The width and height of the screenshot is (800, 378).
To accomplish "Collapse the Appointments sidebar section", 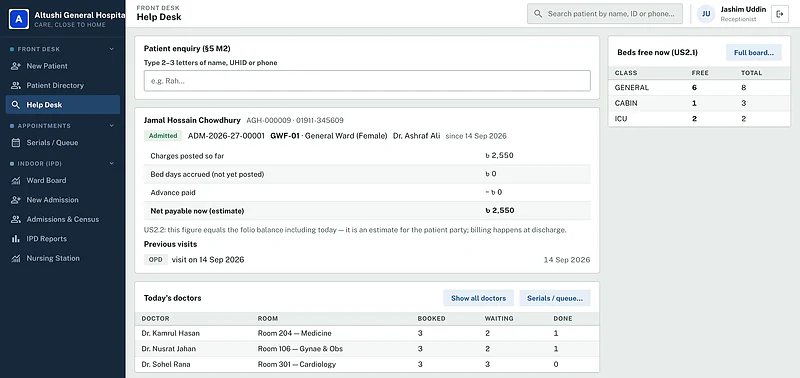I will [x=112, y=125].
